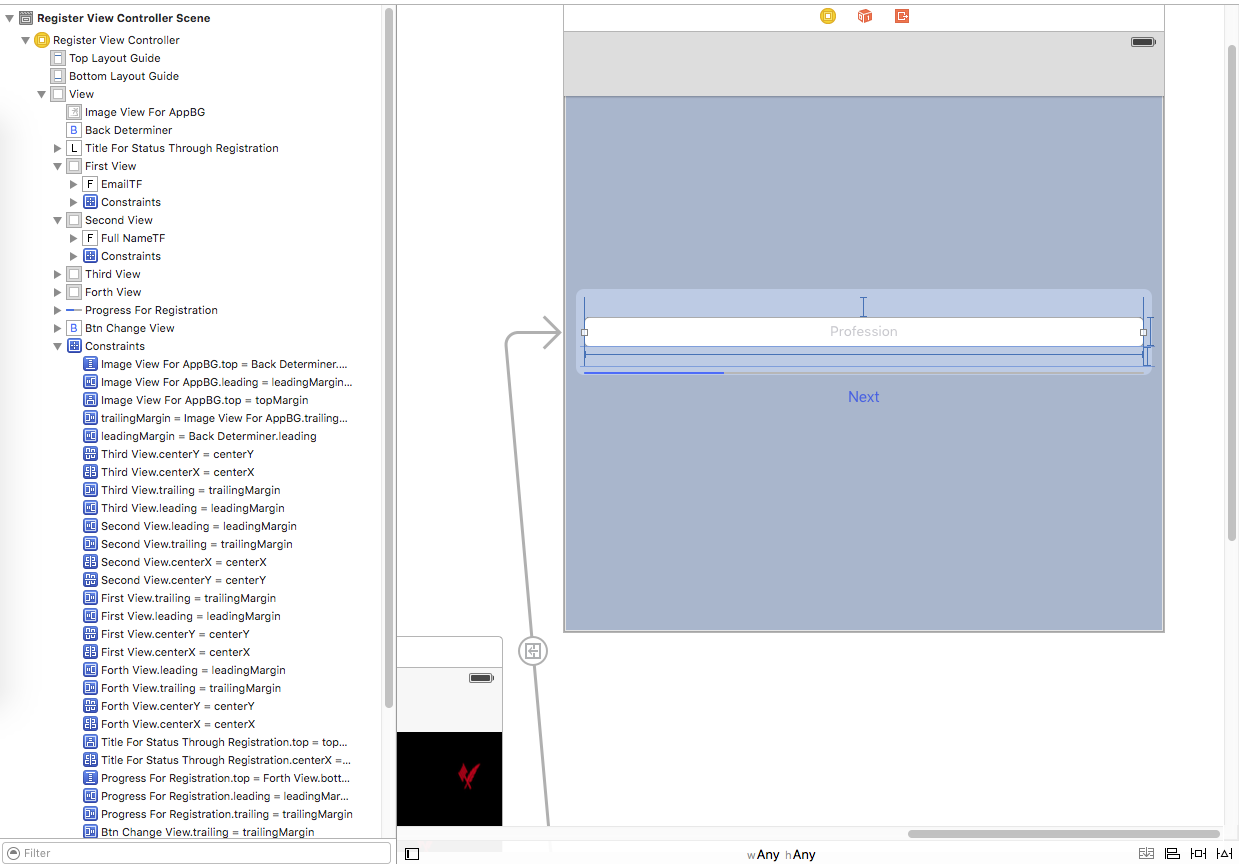Click the Progress For Registration icon
The width and height of the screenshot is (1239, 864).
pos(74,310)
